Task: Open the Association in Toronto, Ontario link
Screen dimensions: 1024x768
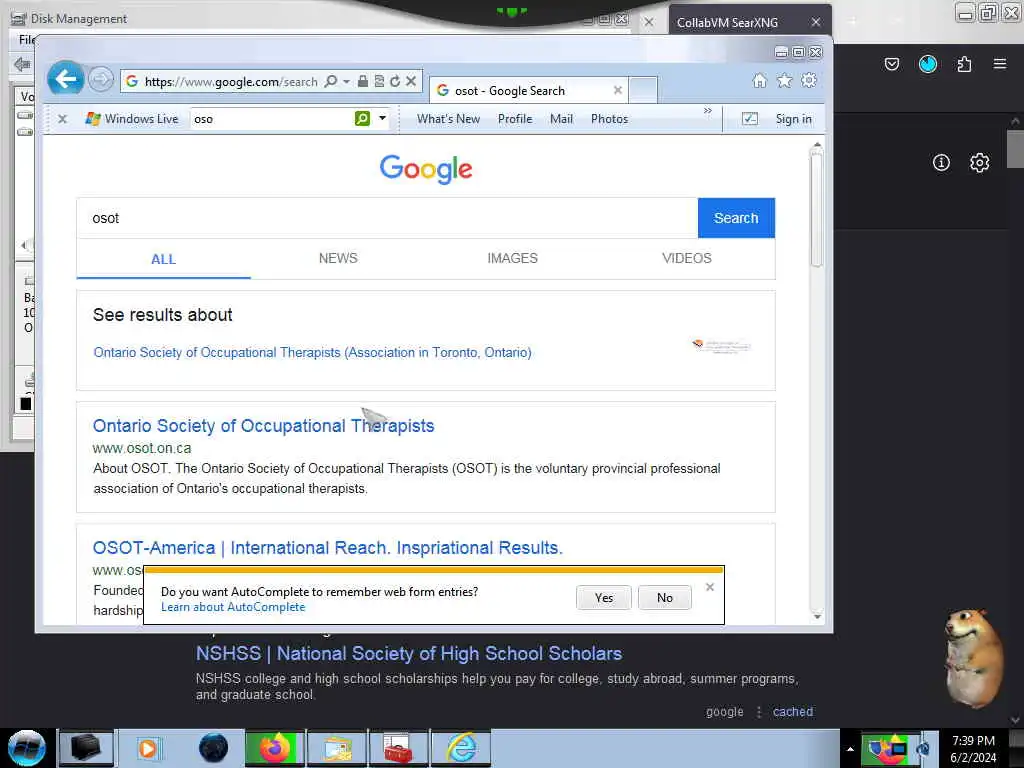Action: [312, 353]
